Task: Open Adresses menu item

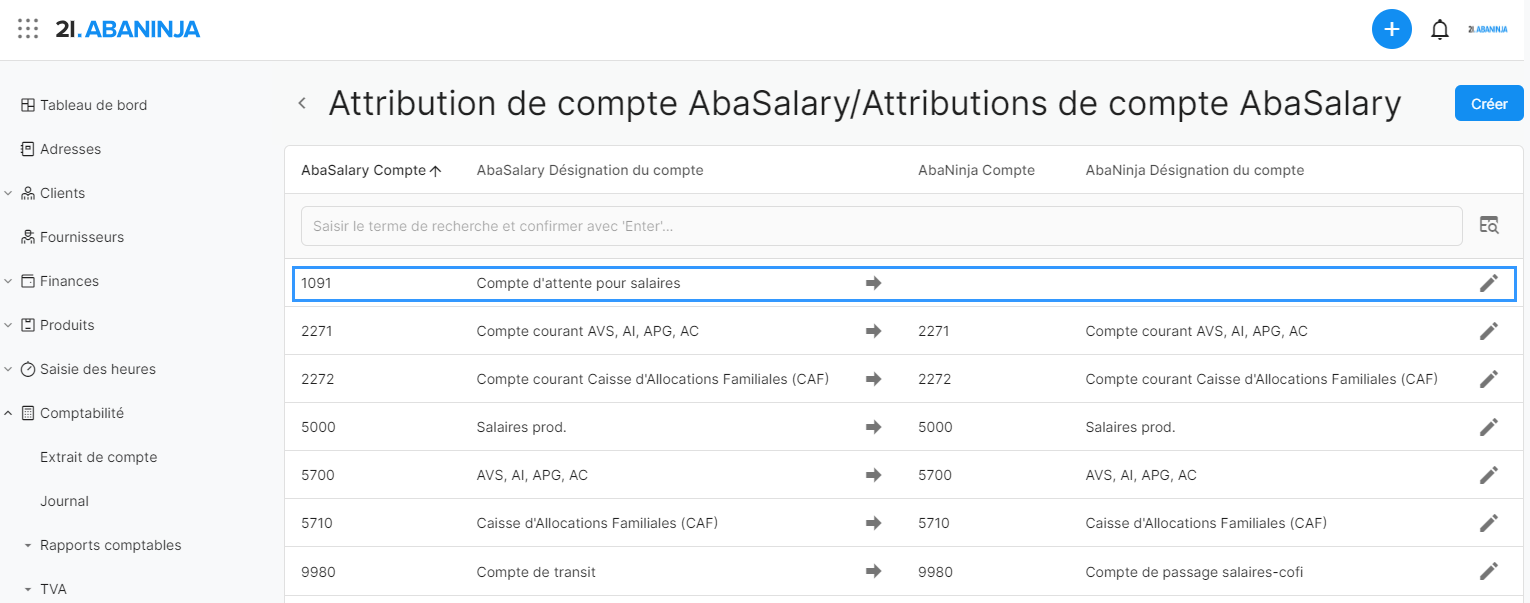Action: tap(70, 149)
